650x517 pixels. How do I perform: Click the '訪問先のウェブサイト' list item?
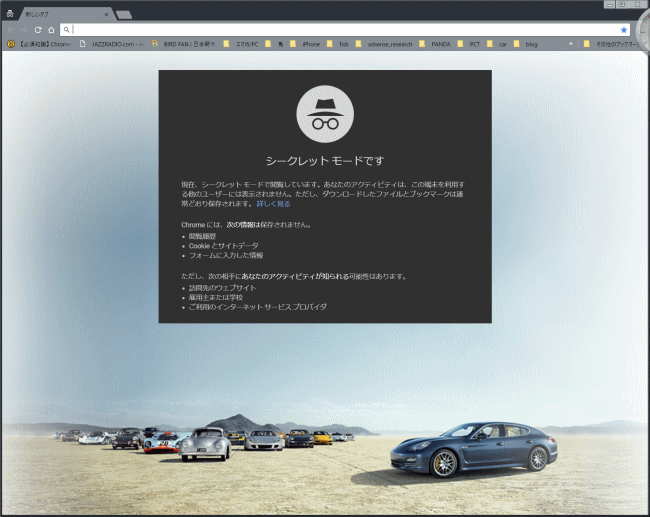tap(222, 288)
